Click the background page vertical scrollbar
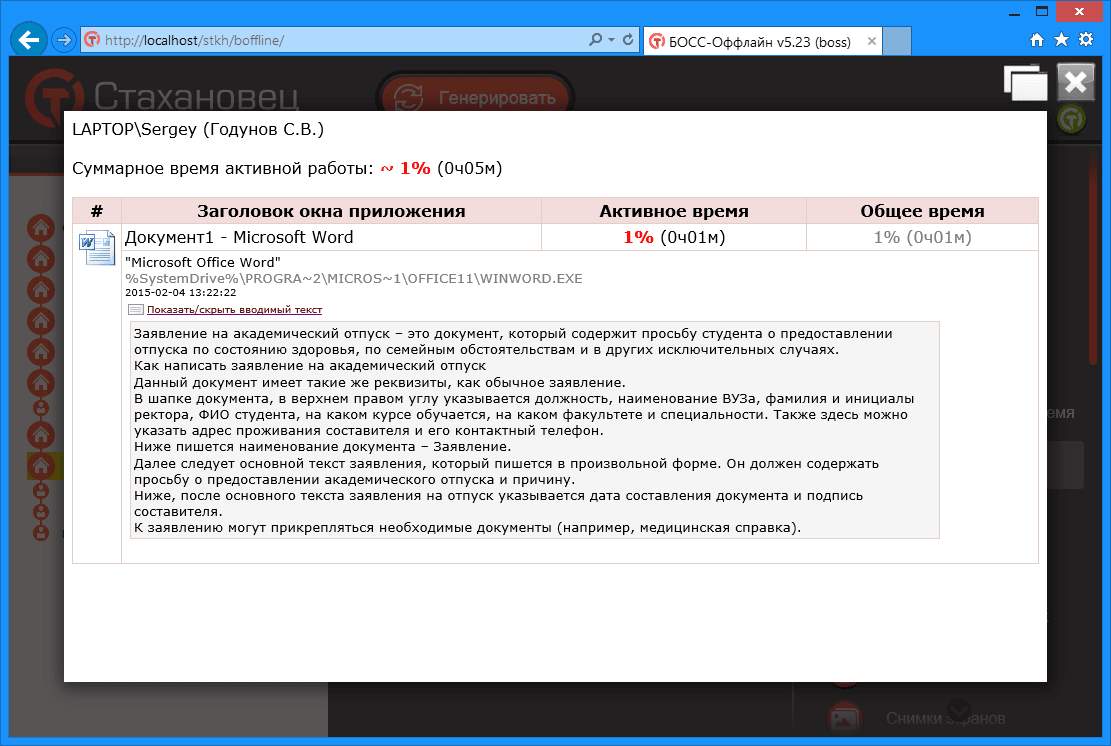This screenshot has width=1111, height=746. click(x=1095, y=259)
